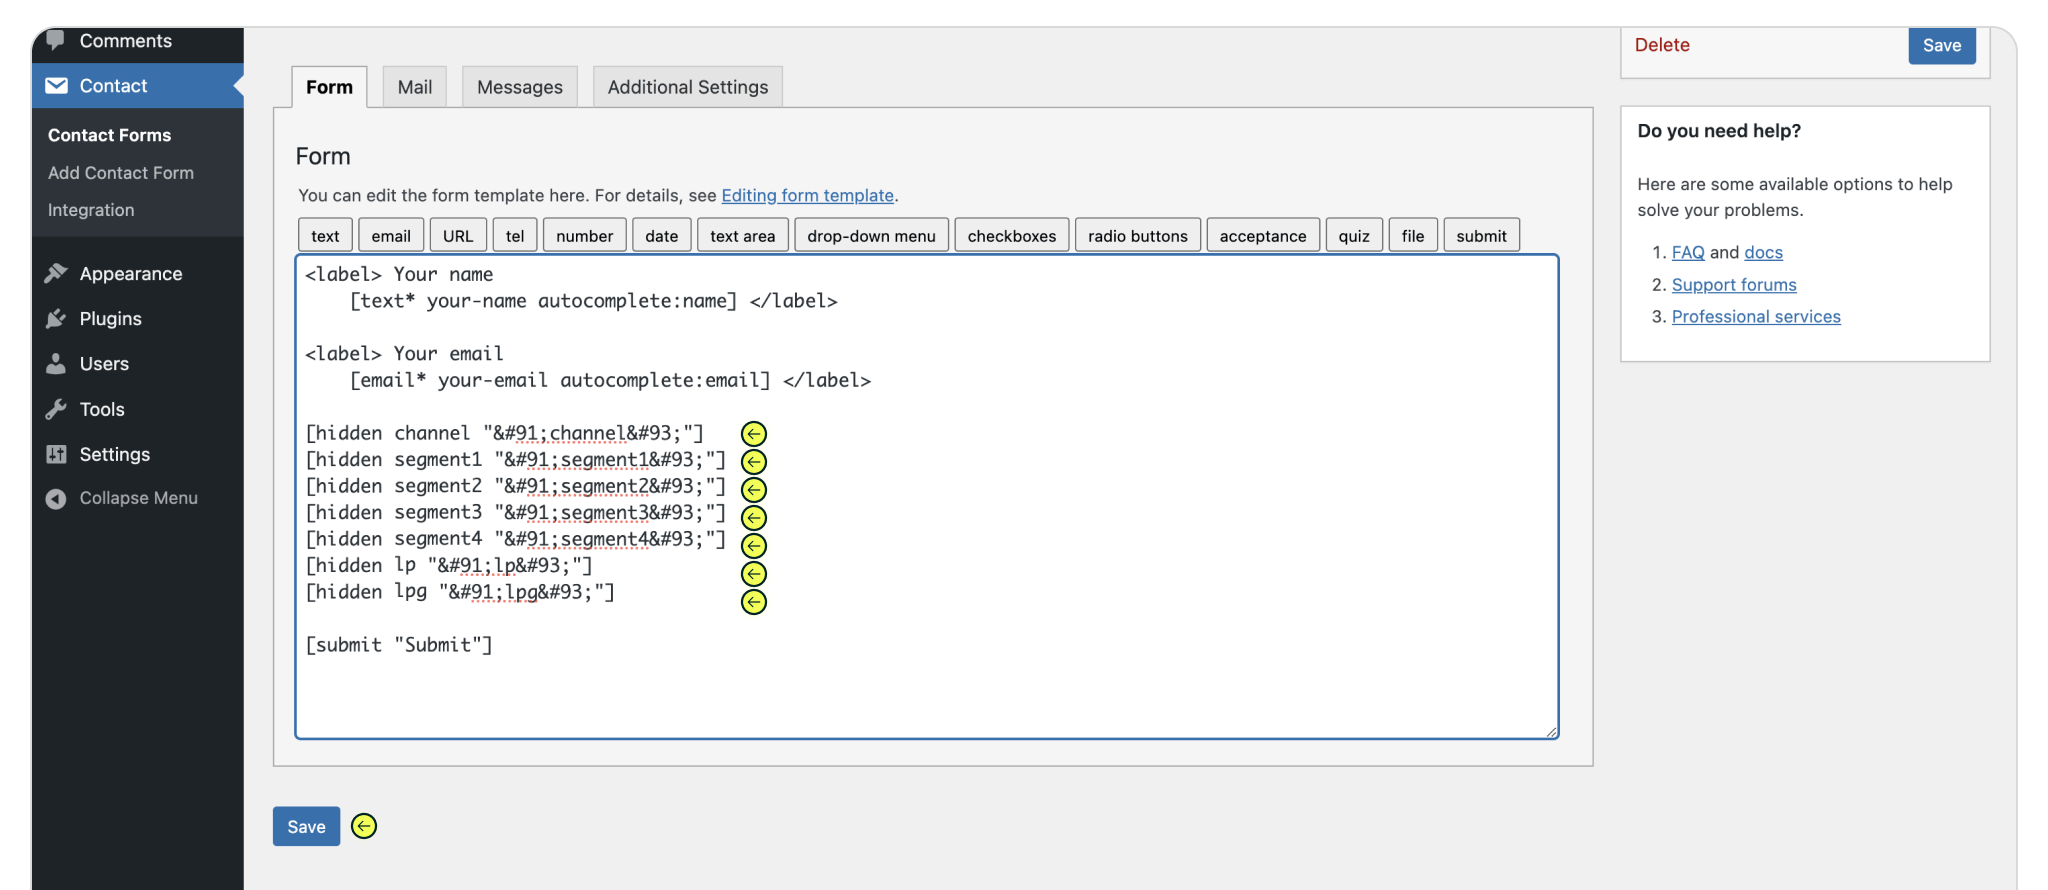Insert an email tag

tap(391, 235)
